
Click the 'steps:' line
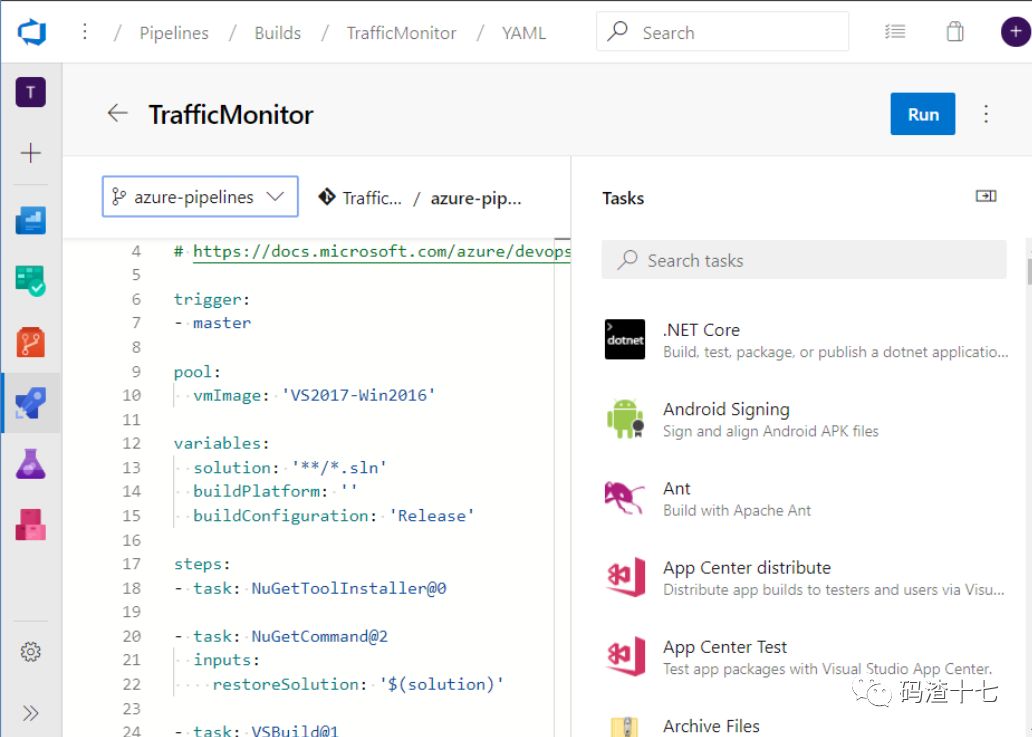tap(202, 564)
